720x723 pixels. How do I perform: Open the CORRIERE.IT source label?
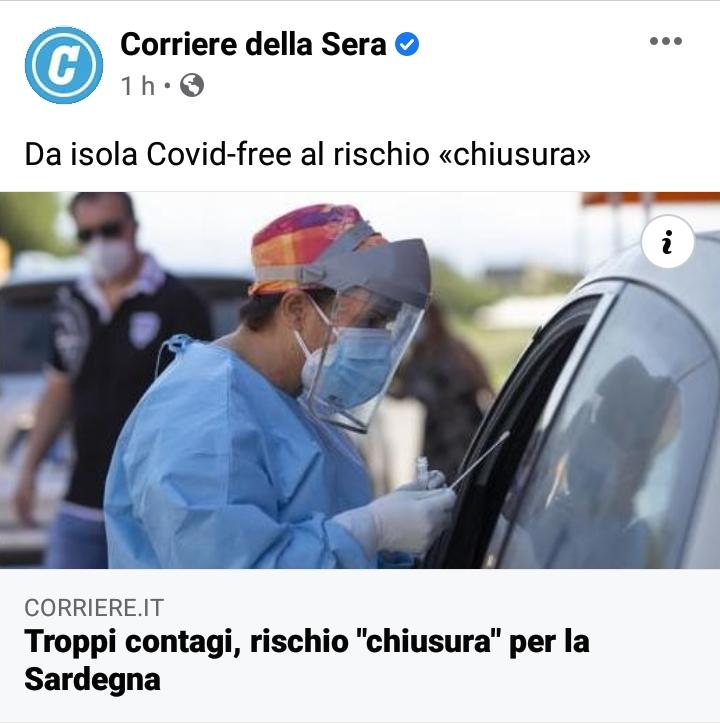pos(94,608)
